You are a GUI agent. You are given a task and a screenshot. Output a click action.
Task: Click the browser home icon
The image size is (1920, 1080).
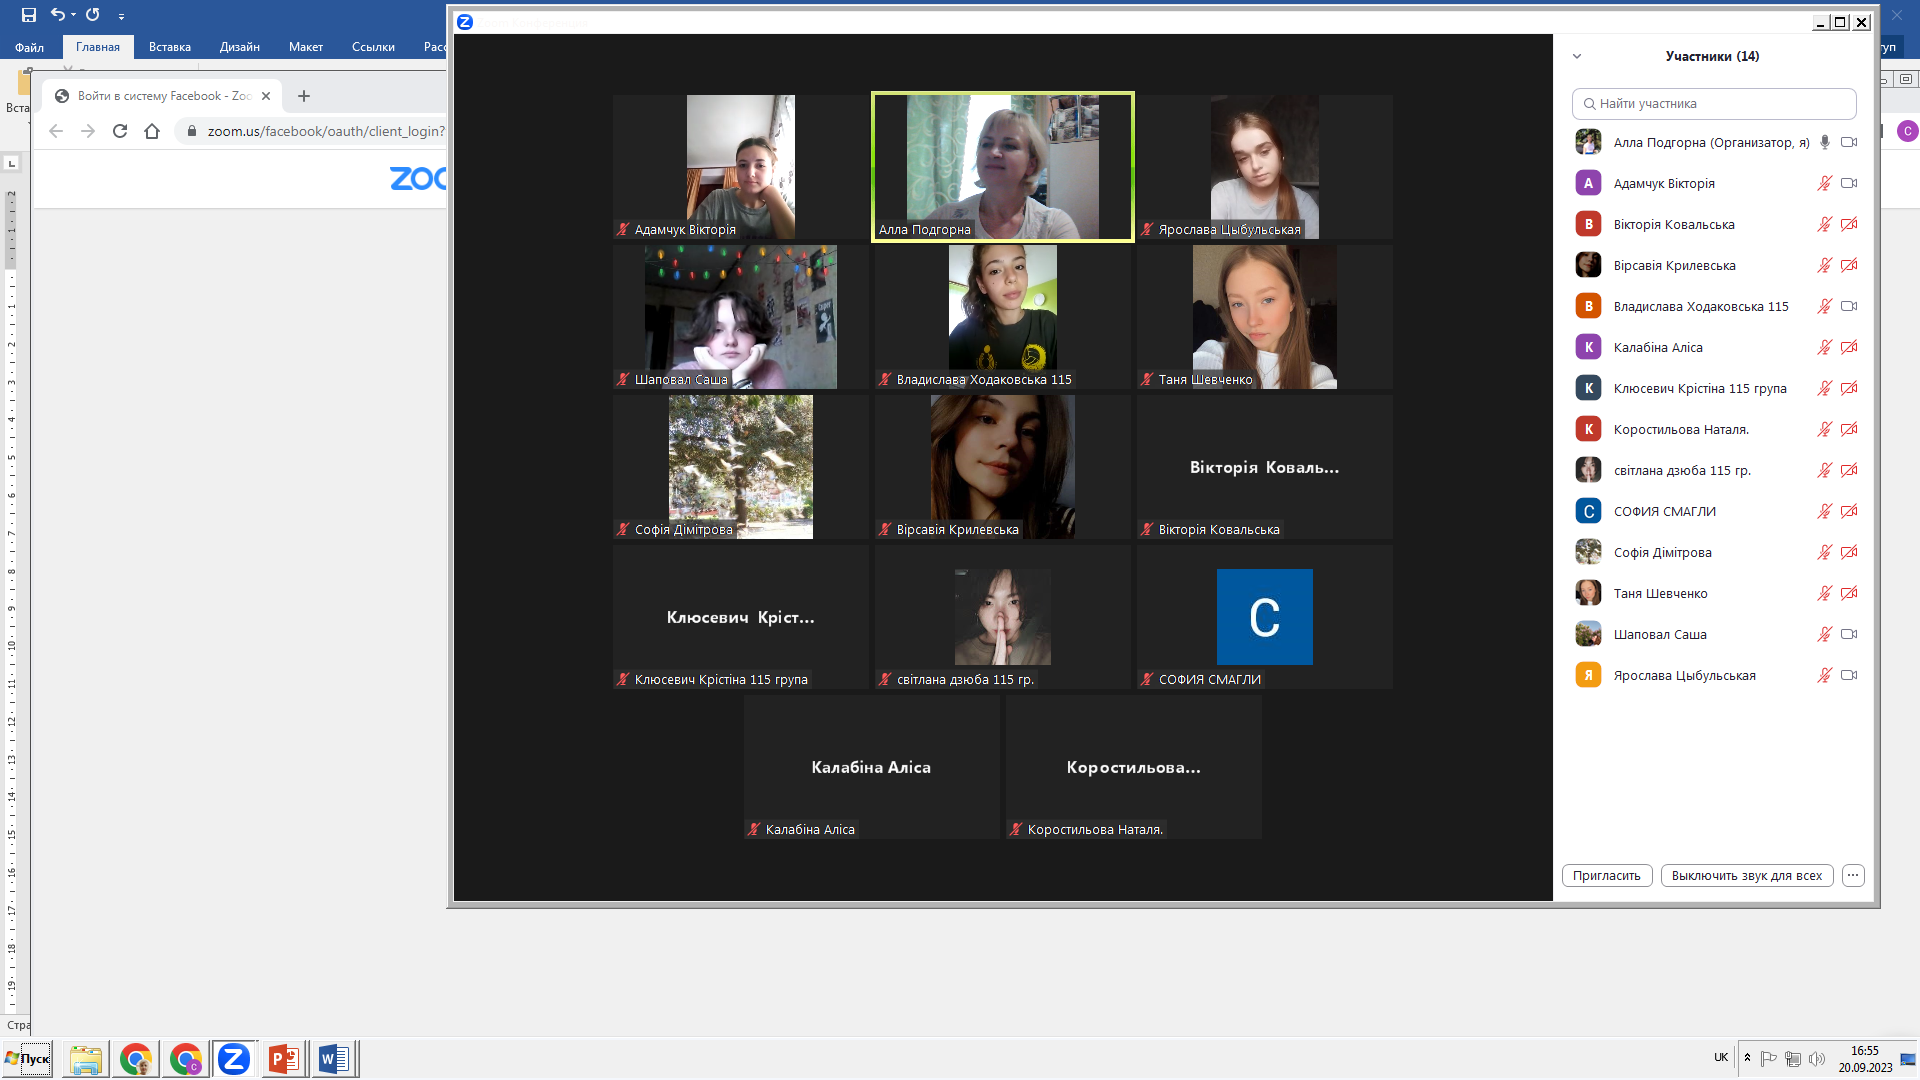152,131
